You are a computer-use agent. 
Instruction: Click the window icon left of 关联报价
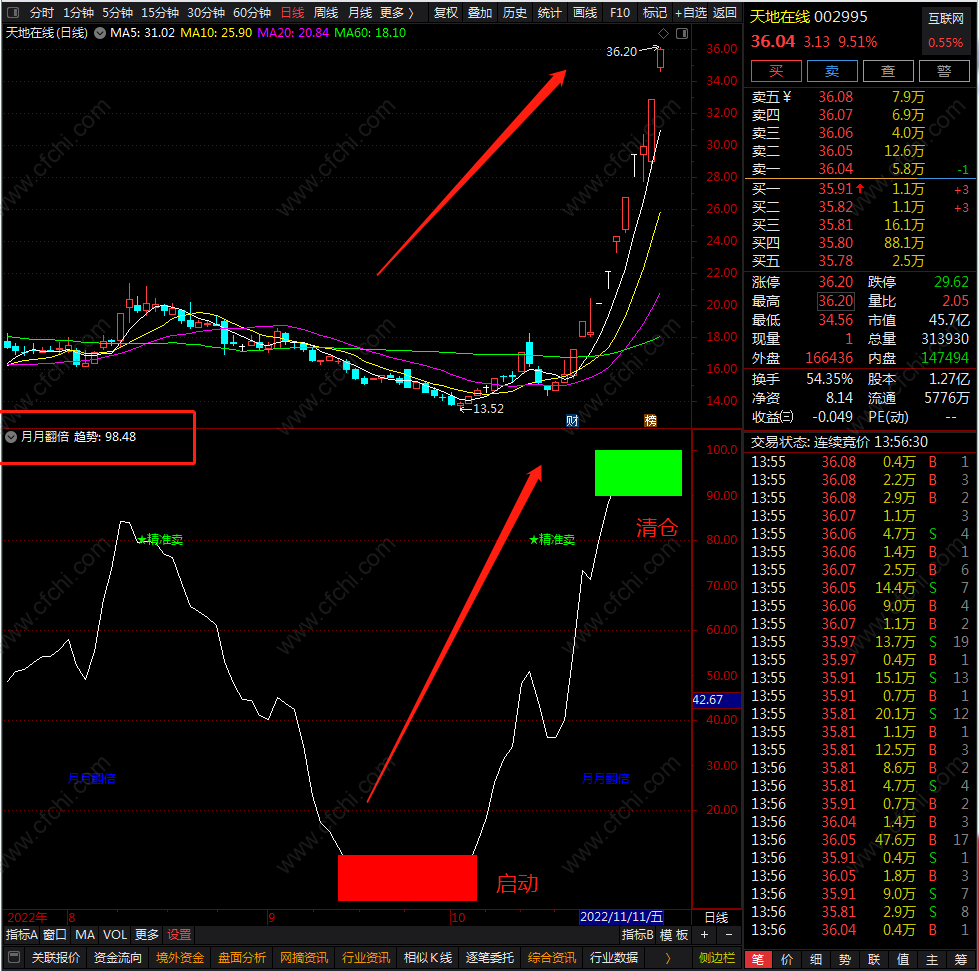(14, 957)
